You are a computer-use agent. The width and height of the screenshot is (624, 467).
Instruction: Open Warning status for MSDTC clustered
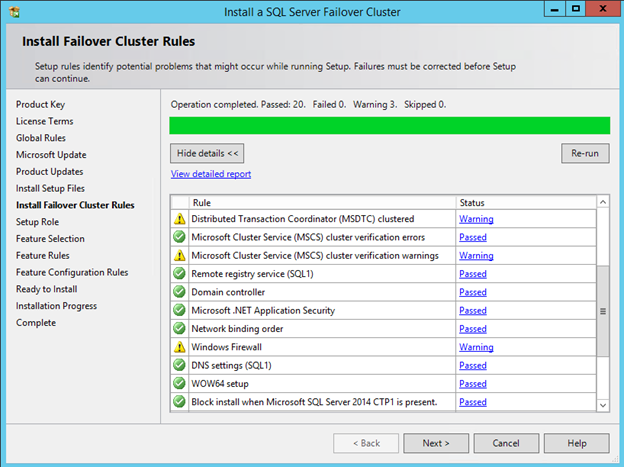(x=476, y=219)
